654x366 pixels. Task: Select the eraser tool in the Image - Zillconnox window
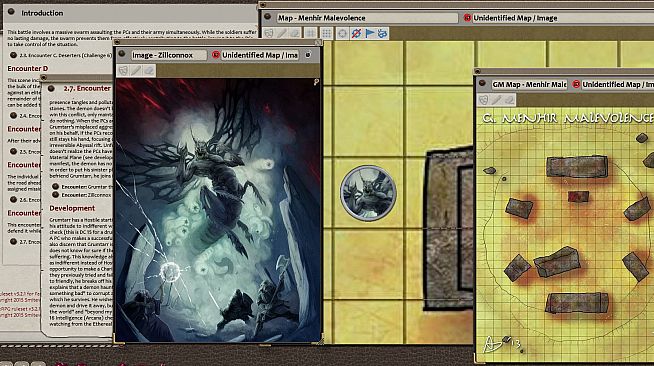point(149,70)
